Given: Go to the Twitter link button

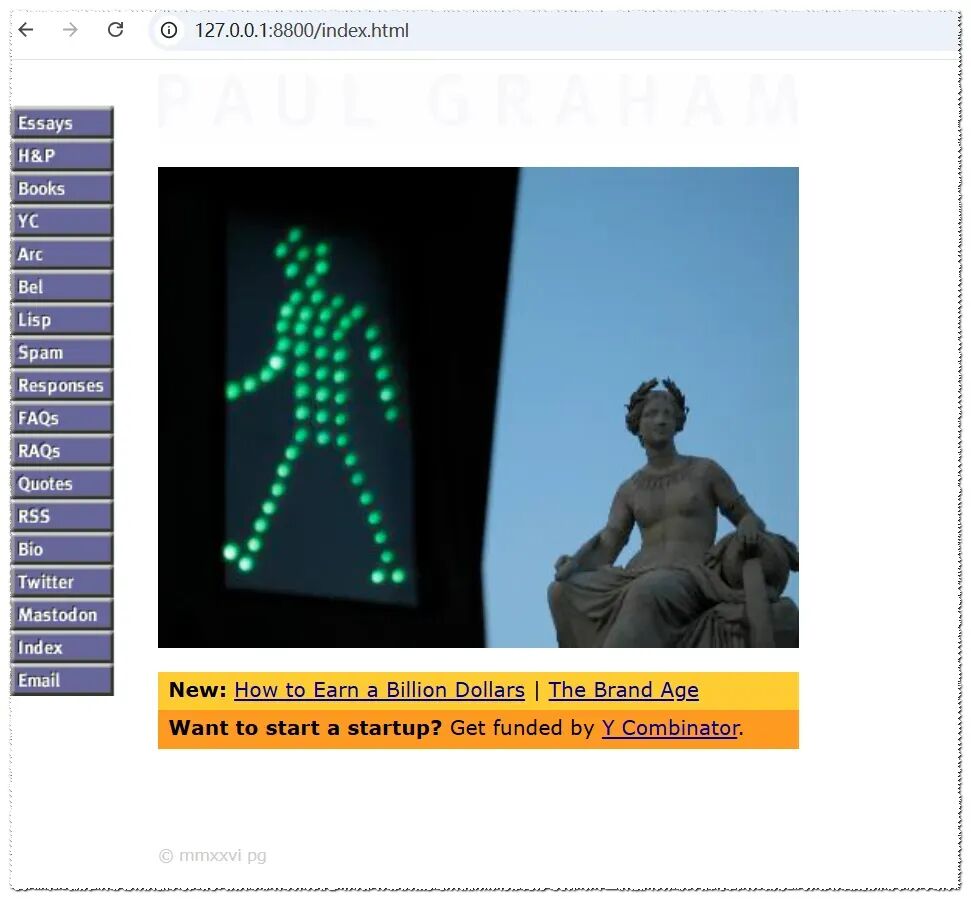Looking at the screenshot, I should [x=62, y=582].
